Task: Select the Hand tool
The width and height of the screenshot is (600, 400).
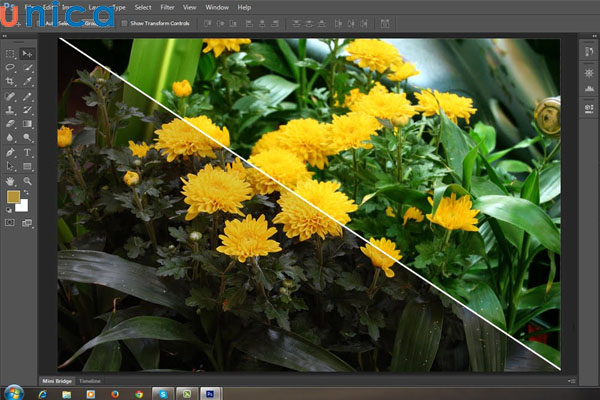Action: (10, 181)
